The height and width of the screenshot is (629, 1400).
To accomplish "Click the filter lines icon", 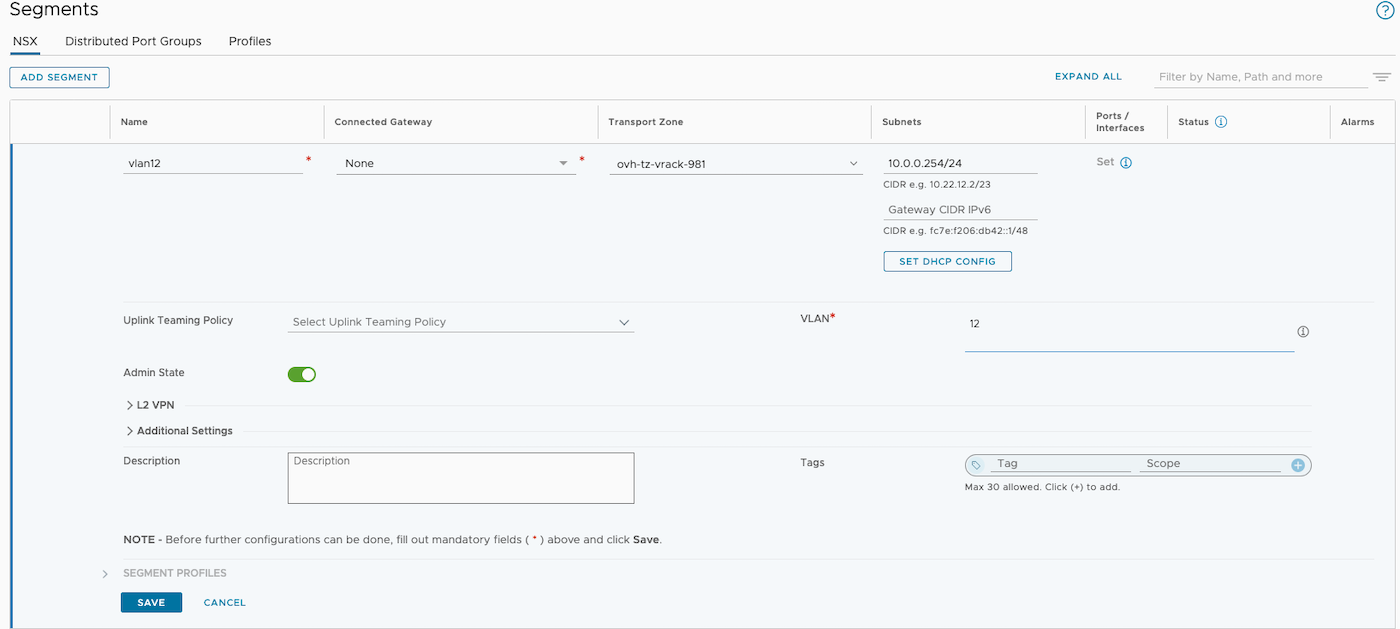I will [1381, 77].
